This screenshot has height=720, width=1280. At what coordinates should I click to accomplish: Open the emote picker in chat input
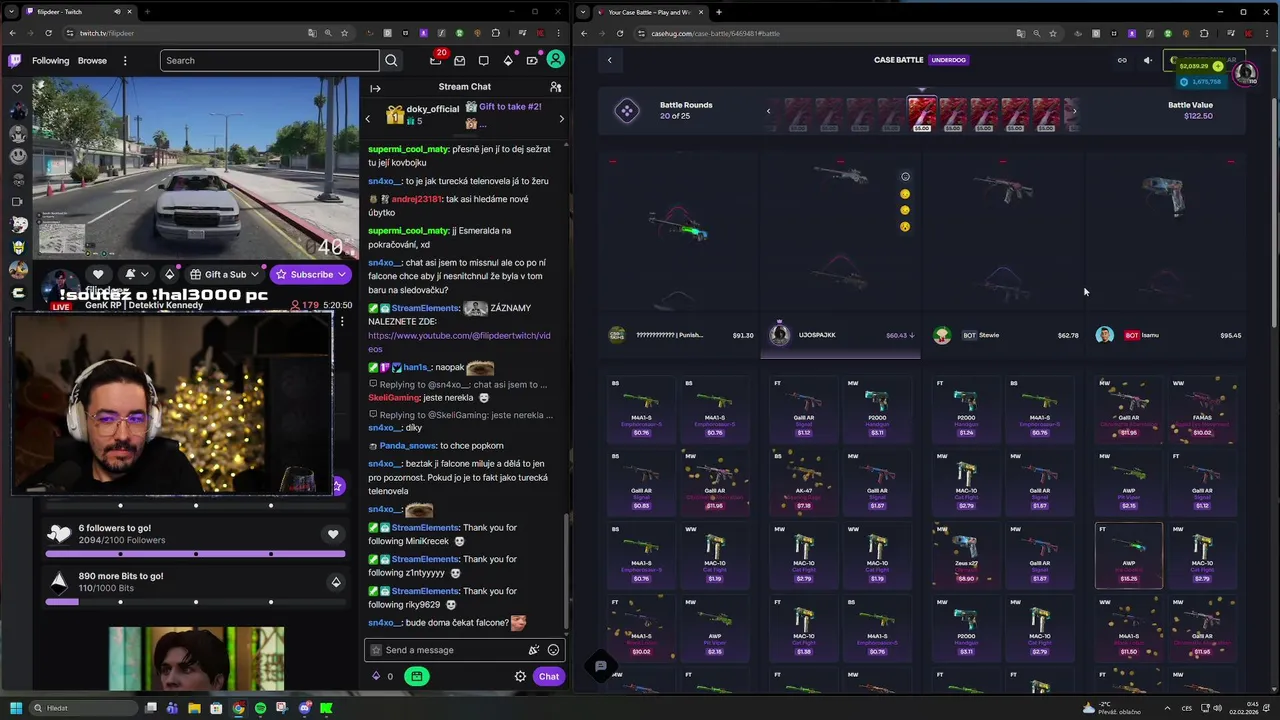(x=553, y=650)
